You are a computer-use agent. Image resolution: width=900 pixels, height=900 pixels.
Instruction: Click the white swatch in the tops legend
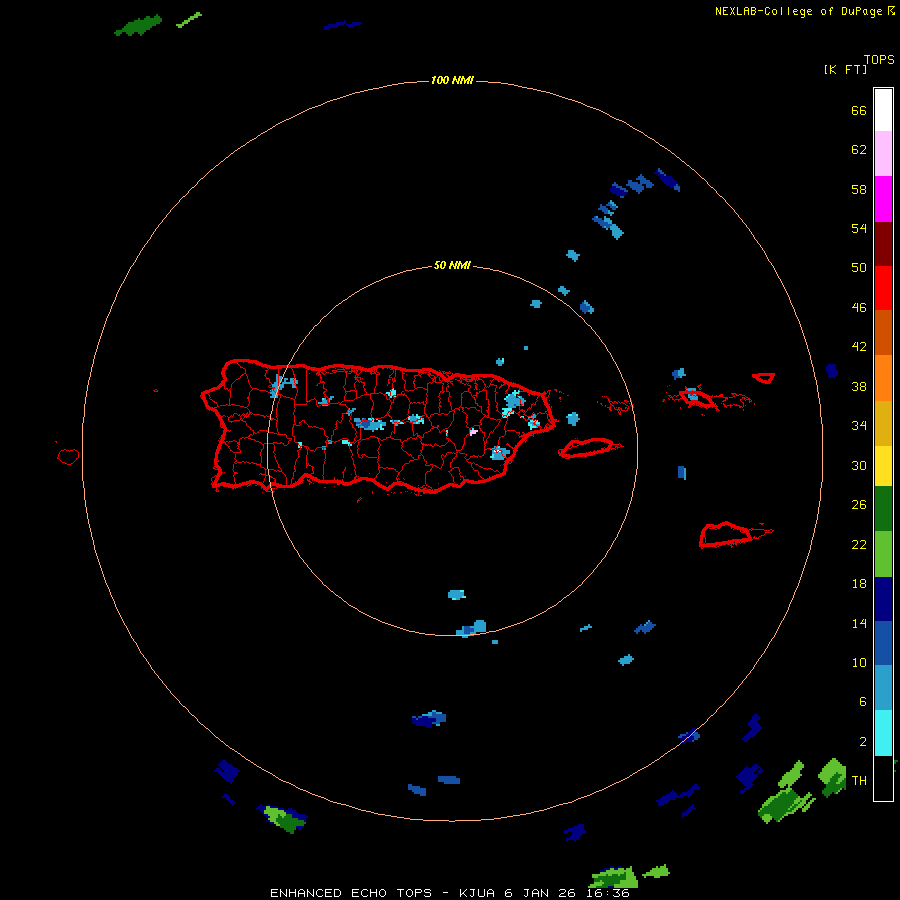(883, 110)
